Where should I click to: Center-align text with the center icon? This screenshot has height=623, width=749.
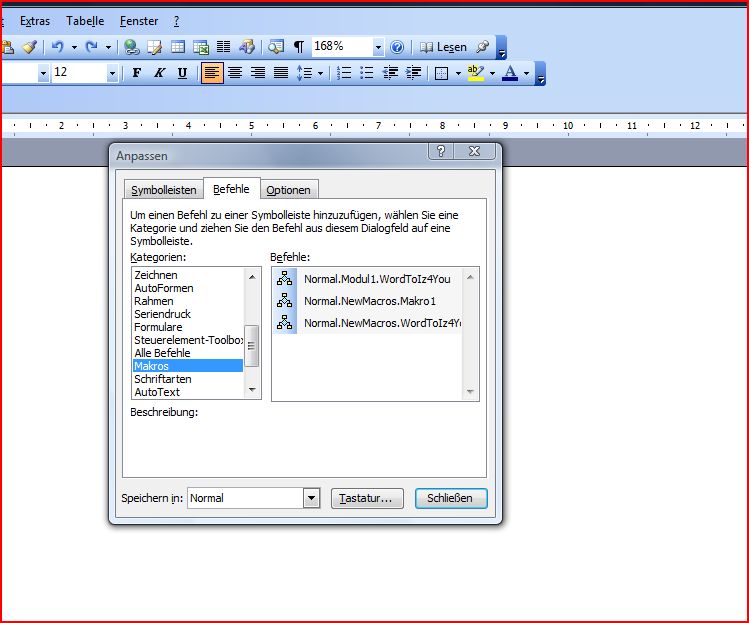pyautogui.click(x=235, y=73)
